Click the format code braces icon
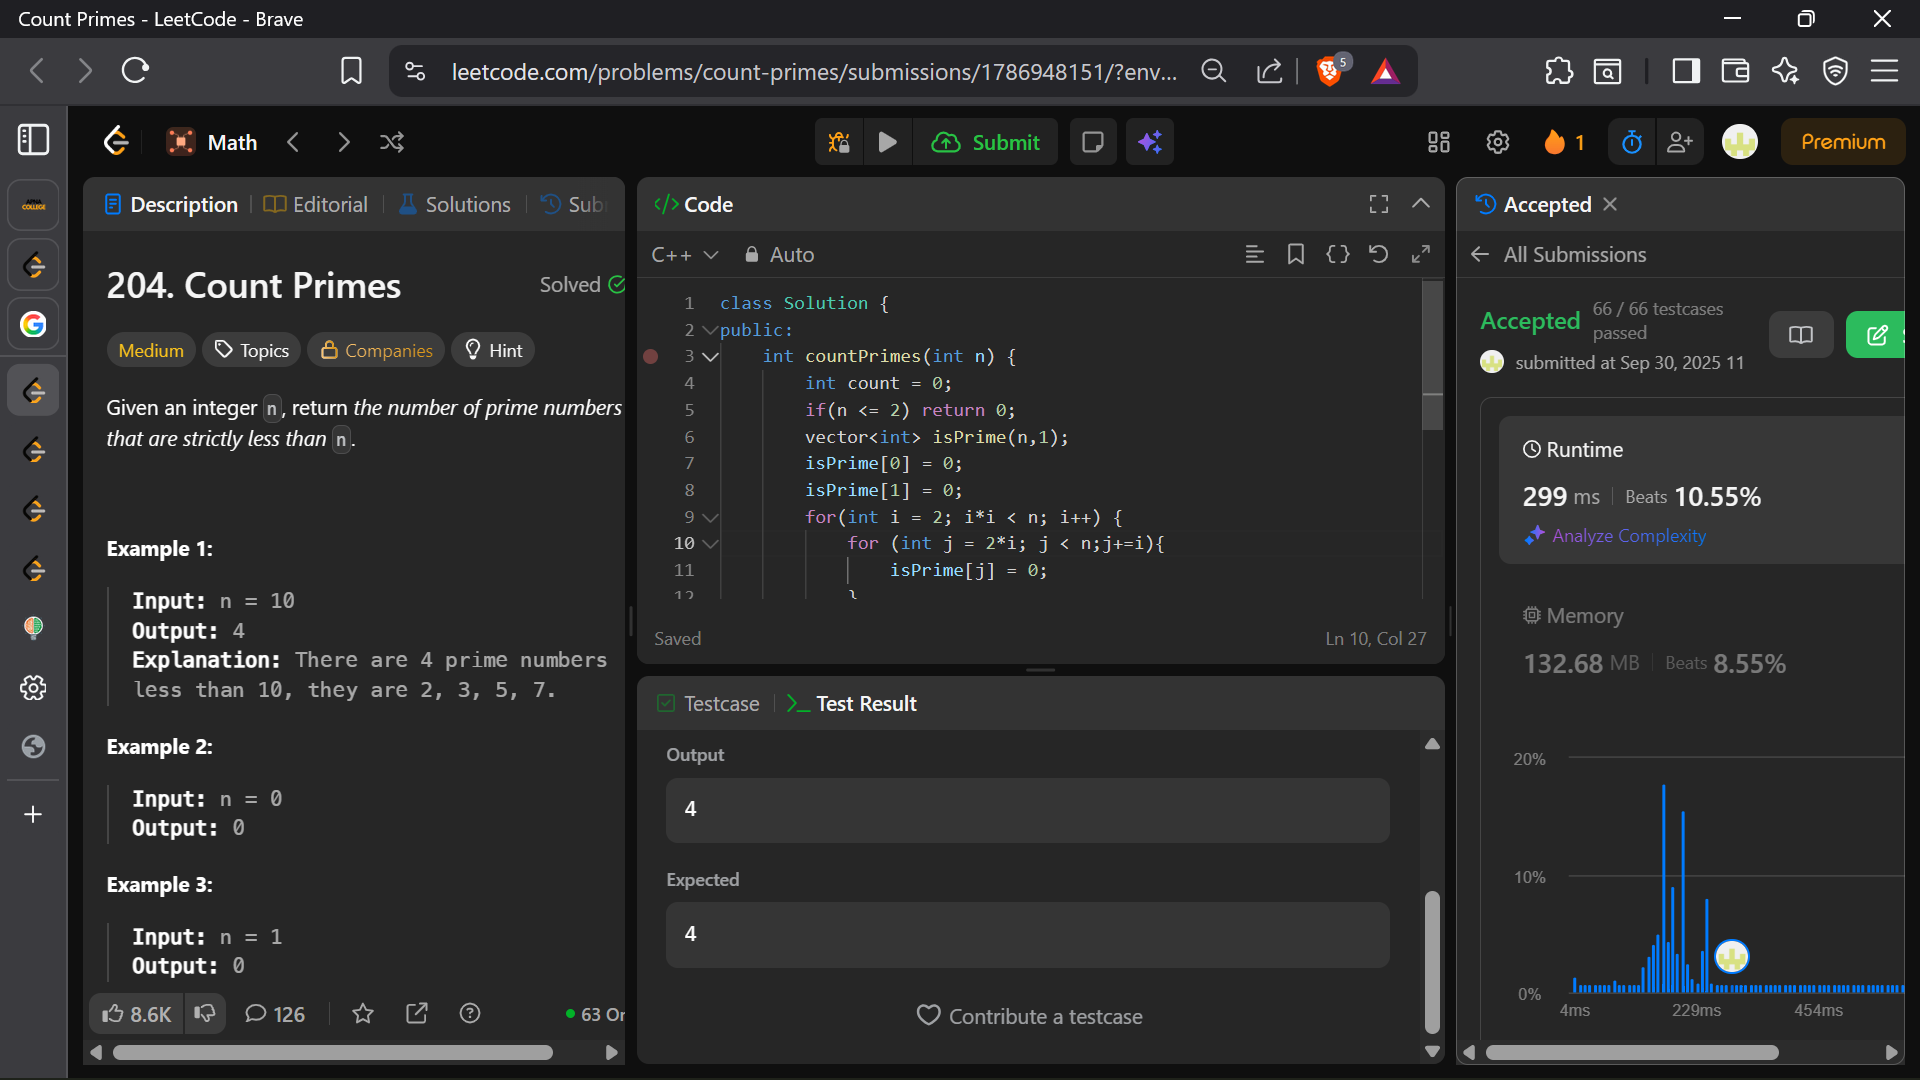 tap(1337, 254)
